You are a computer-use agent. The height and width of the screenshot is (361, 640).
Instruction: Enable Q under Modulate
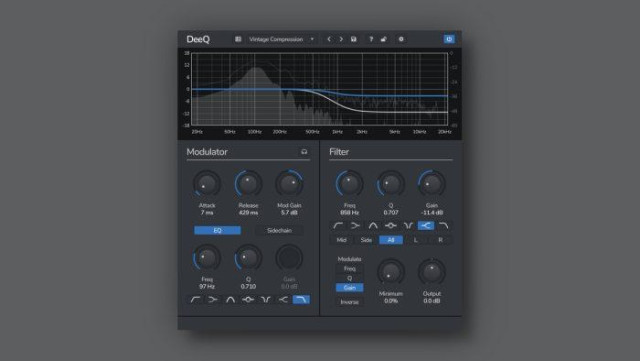tap(349, 278)
